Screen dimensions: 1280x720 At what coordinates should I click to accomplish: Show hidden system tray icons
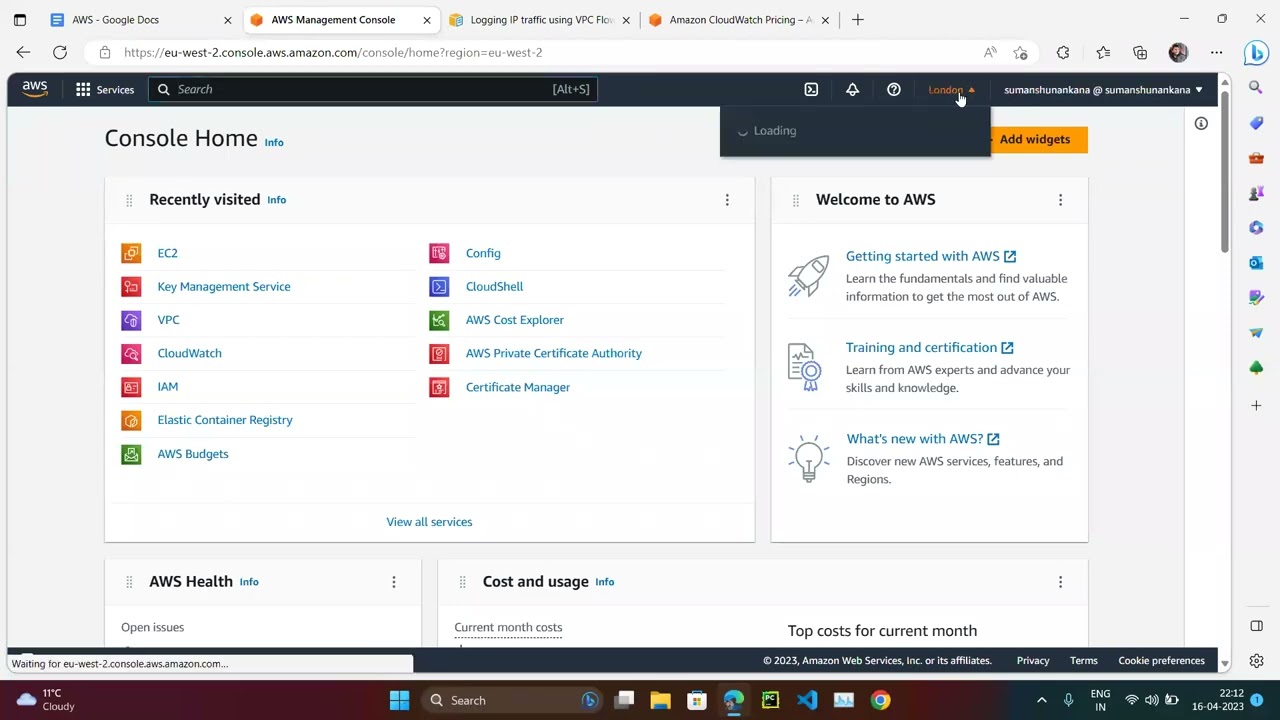click(1041, 700)
